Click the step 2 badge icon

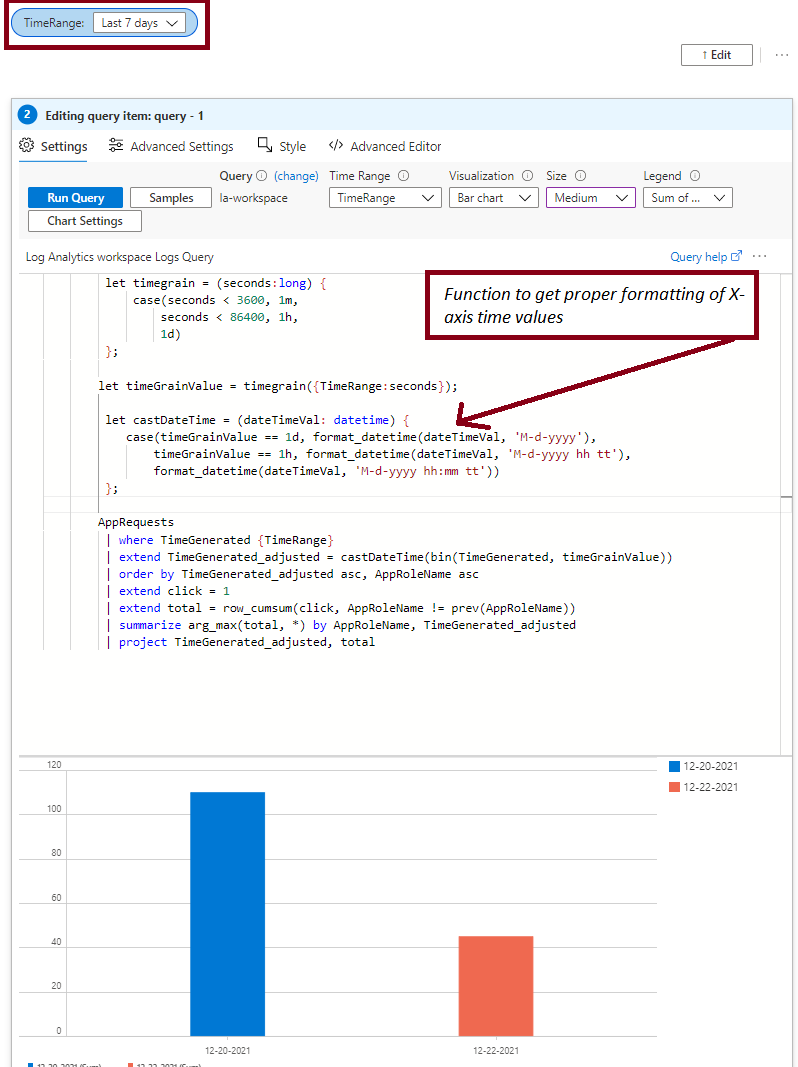(x=27, y=114)
